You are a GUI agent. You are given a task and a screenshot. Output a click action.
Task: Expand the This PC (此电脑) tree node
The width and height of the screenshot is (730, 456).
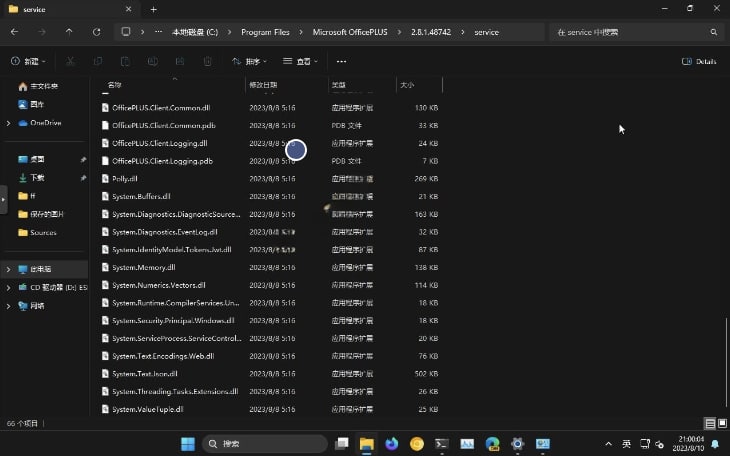click(x=8, y=269)
